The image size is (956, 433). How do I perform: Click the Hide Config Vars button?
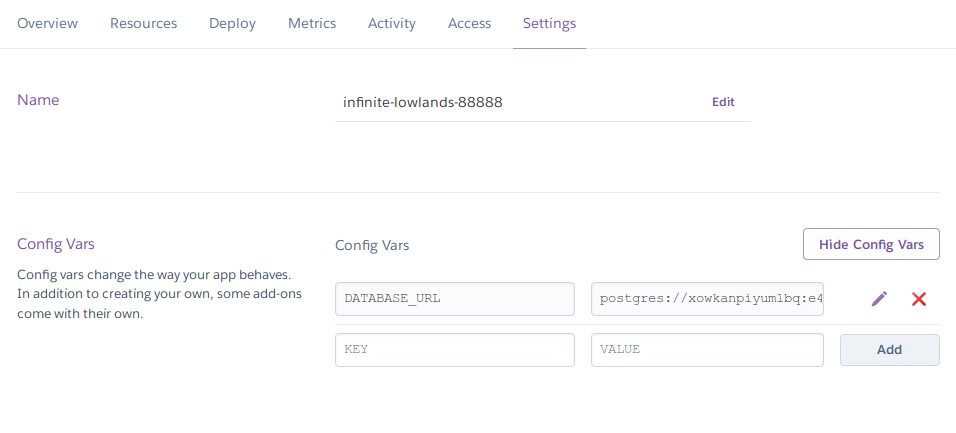871,245
